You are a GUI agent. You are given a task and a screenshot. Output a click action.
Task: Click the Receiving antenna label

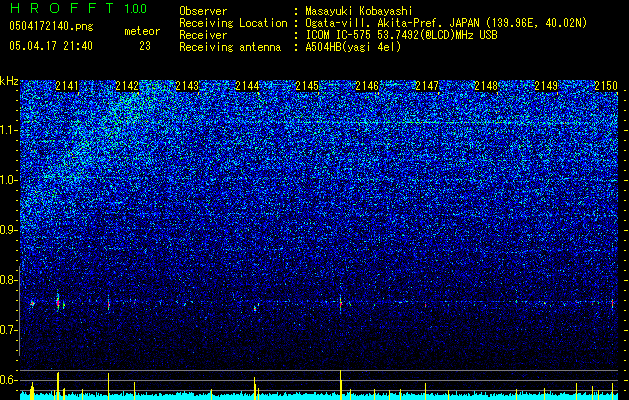pyautogui.click(x=230, y=47)
